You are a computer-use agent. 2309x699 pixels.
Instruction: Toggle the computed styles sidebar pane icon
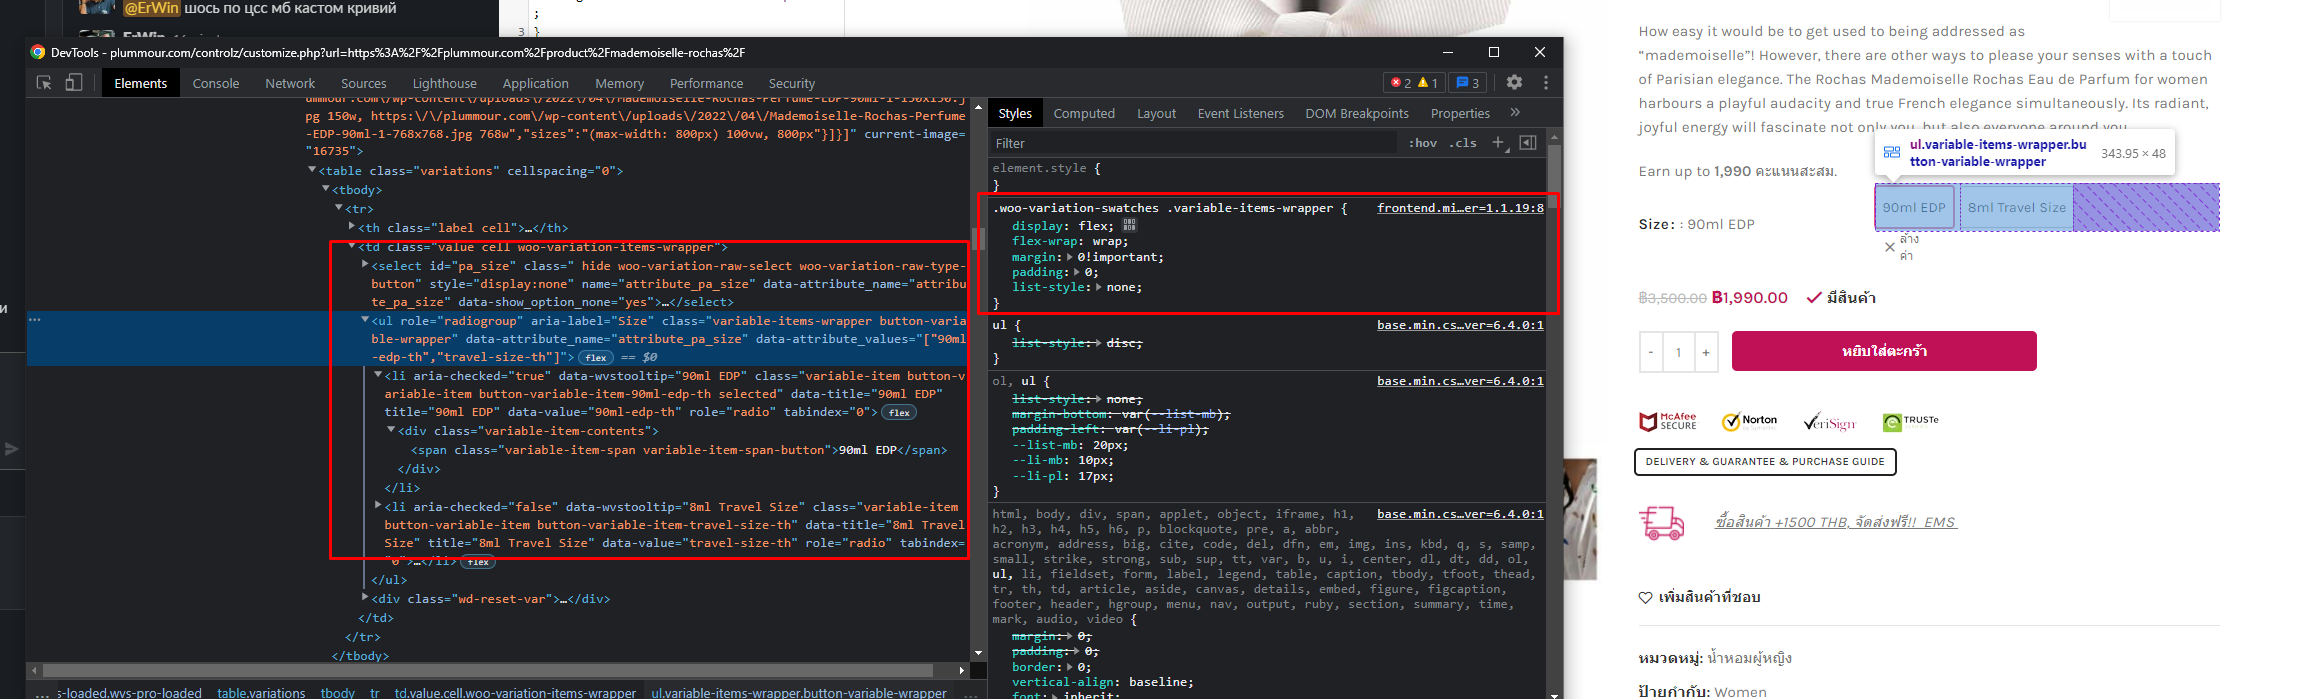pyautogui.click(x=1528, y=143)
